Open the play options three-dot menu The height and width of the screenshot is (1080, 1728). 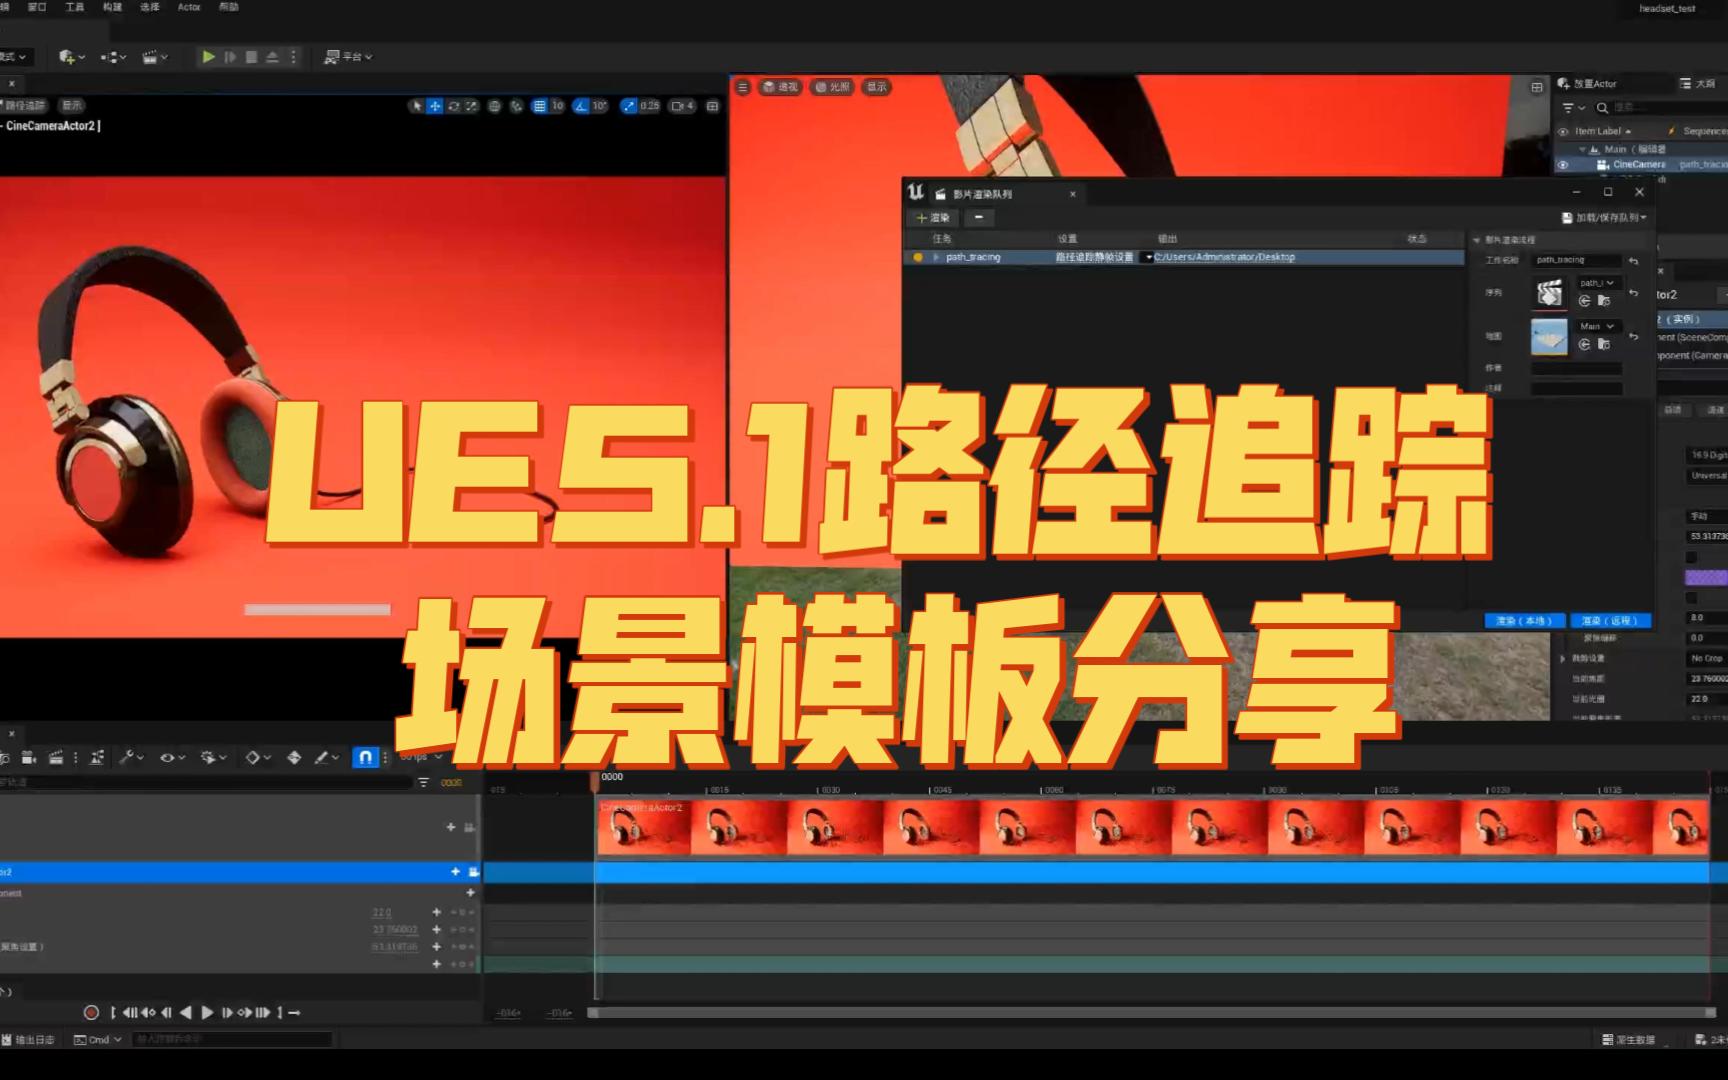[293, 57]
